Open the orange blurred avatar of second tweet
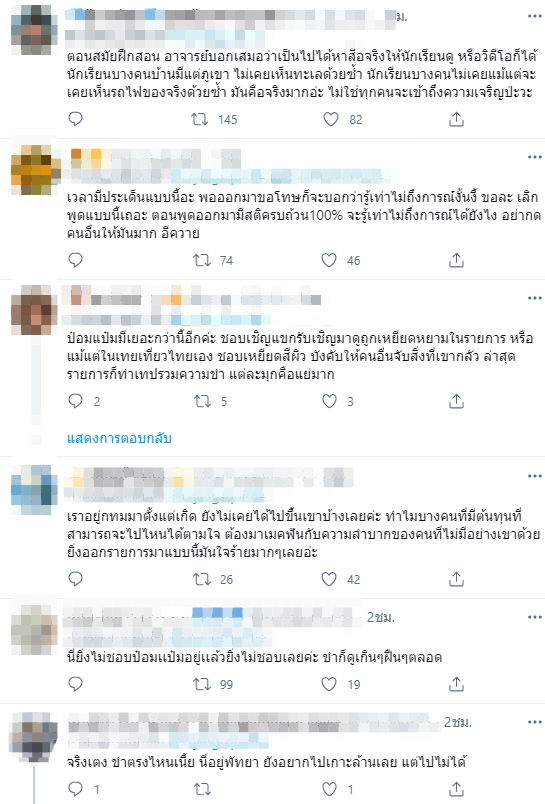This screenshot has height=804, width=545. [x=34, y=169]
